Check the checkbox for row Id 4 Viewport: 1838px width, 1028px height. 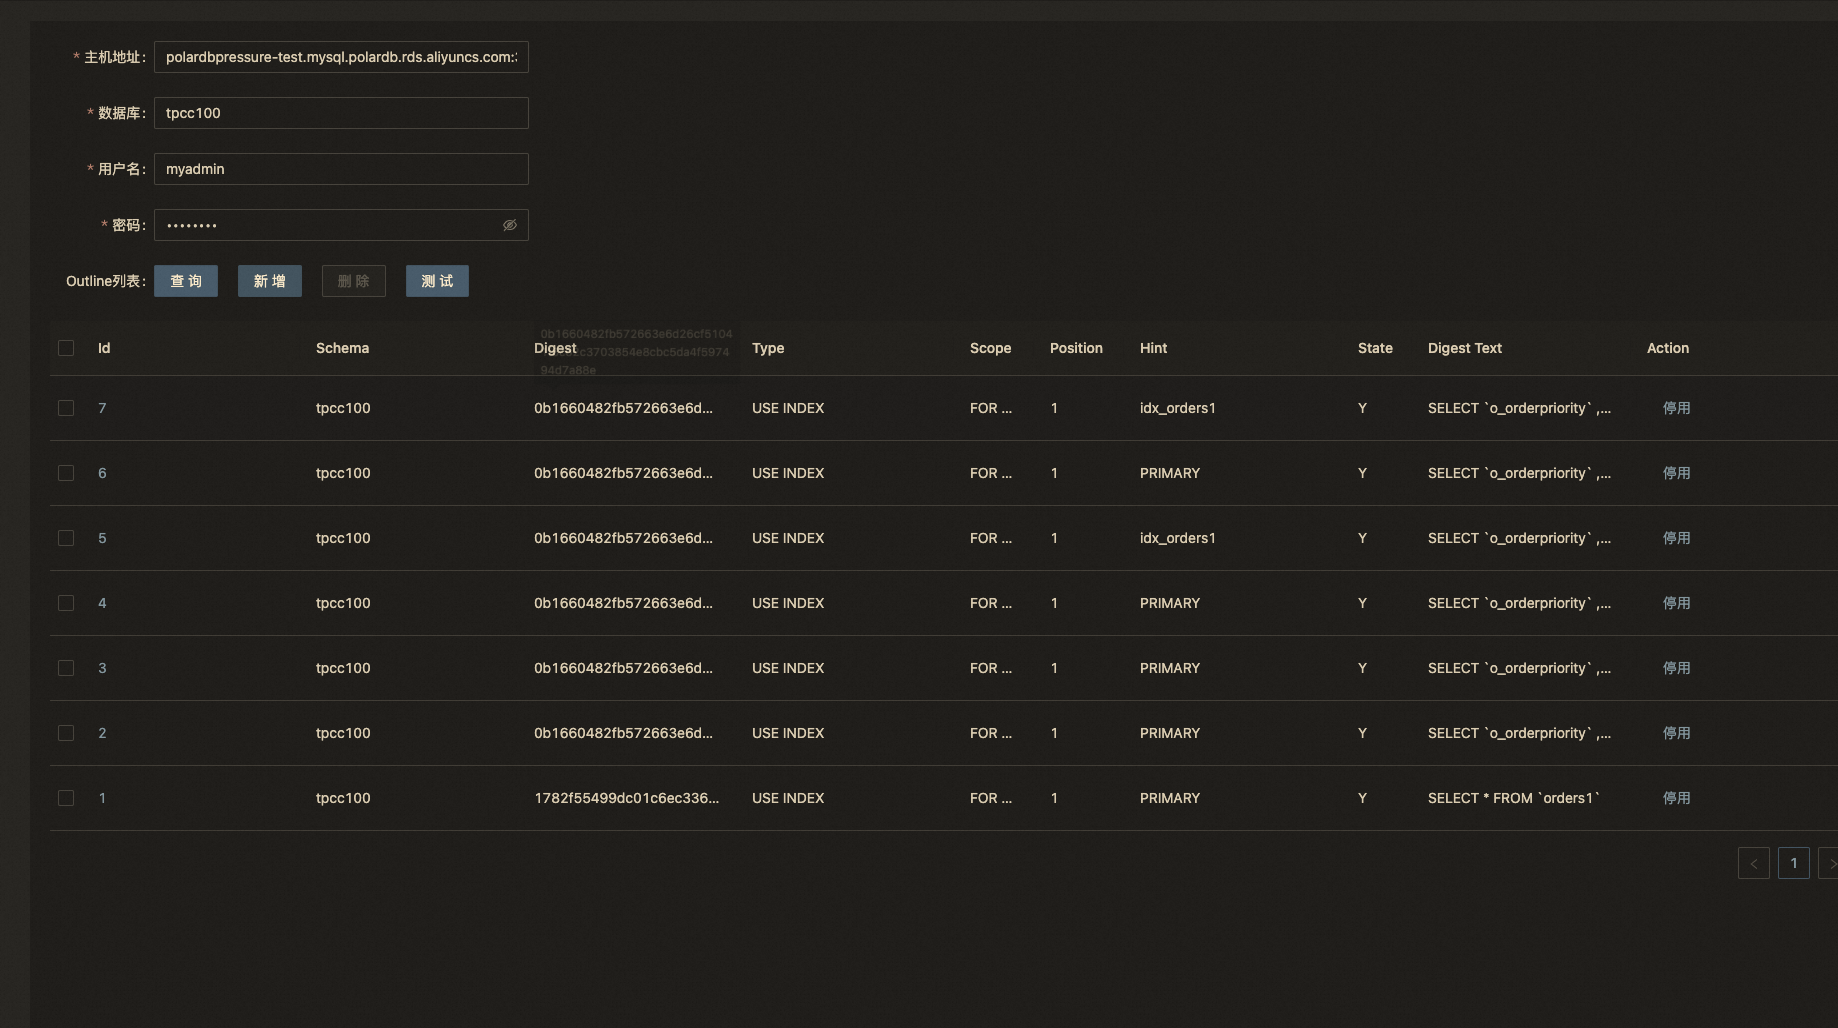[66, 603]
